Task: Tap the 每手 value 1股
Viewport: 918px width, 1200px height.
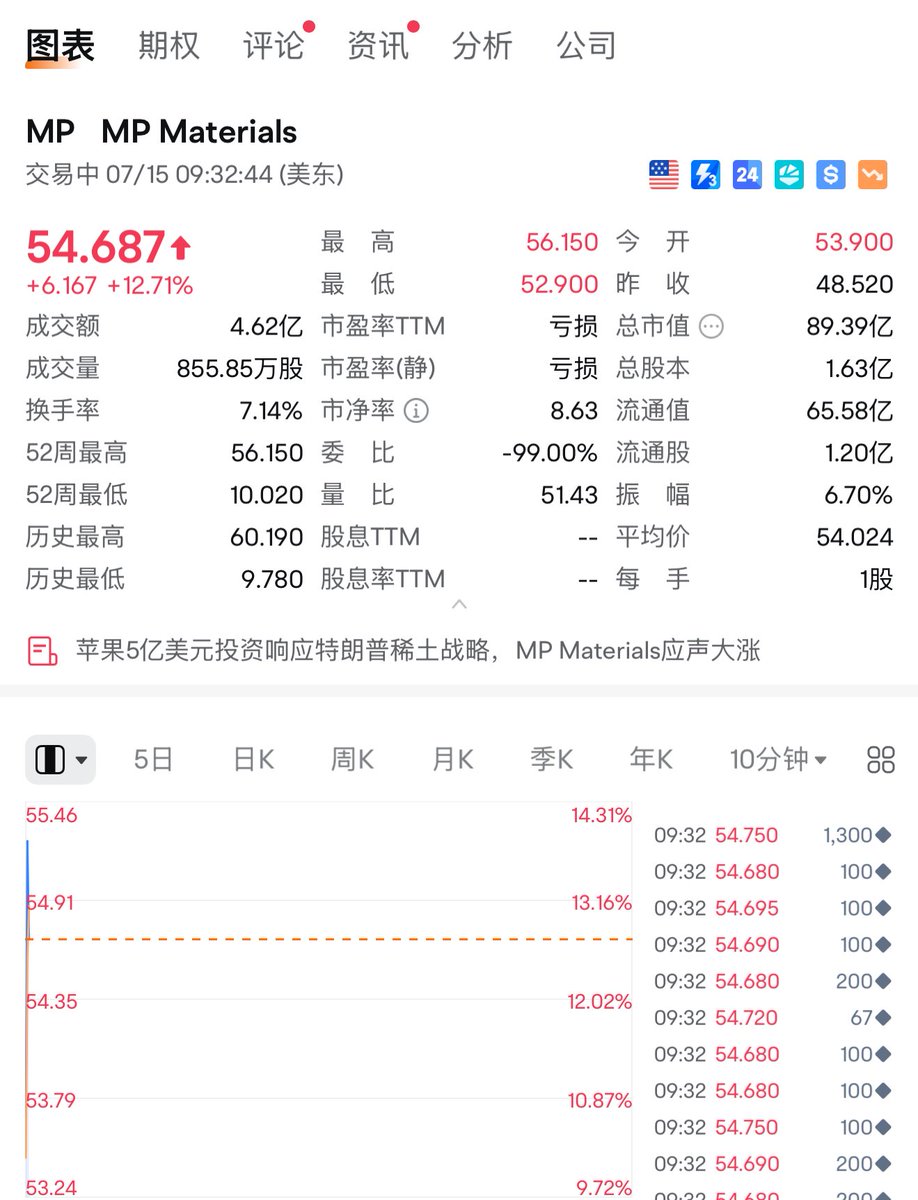Action: pos(876,578)
